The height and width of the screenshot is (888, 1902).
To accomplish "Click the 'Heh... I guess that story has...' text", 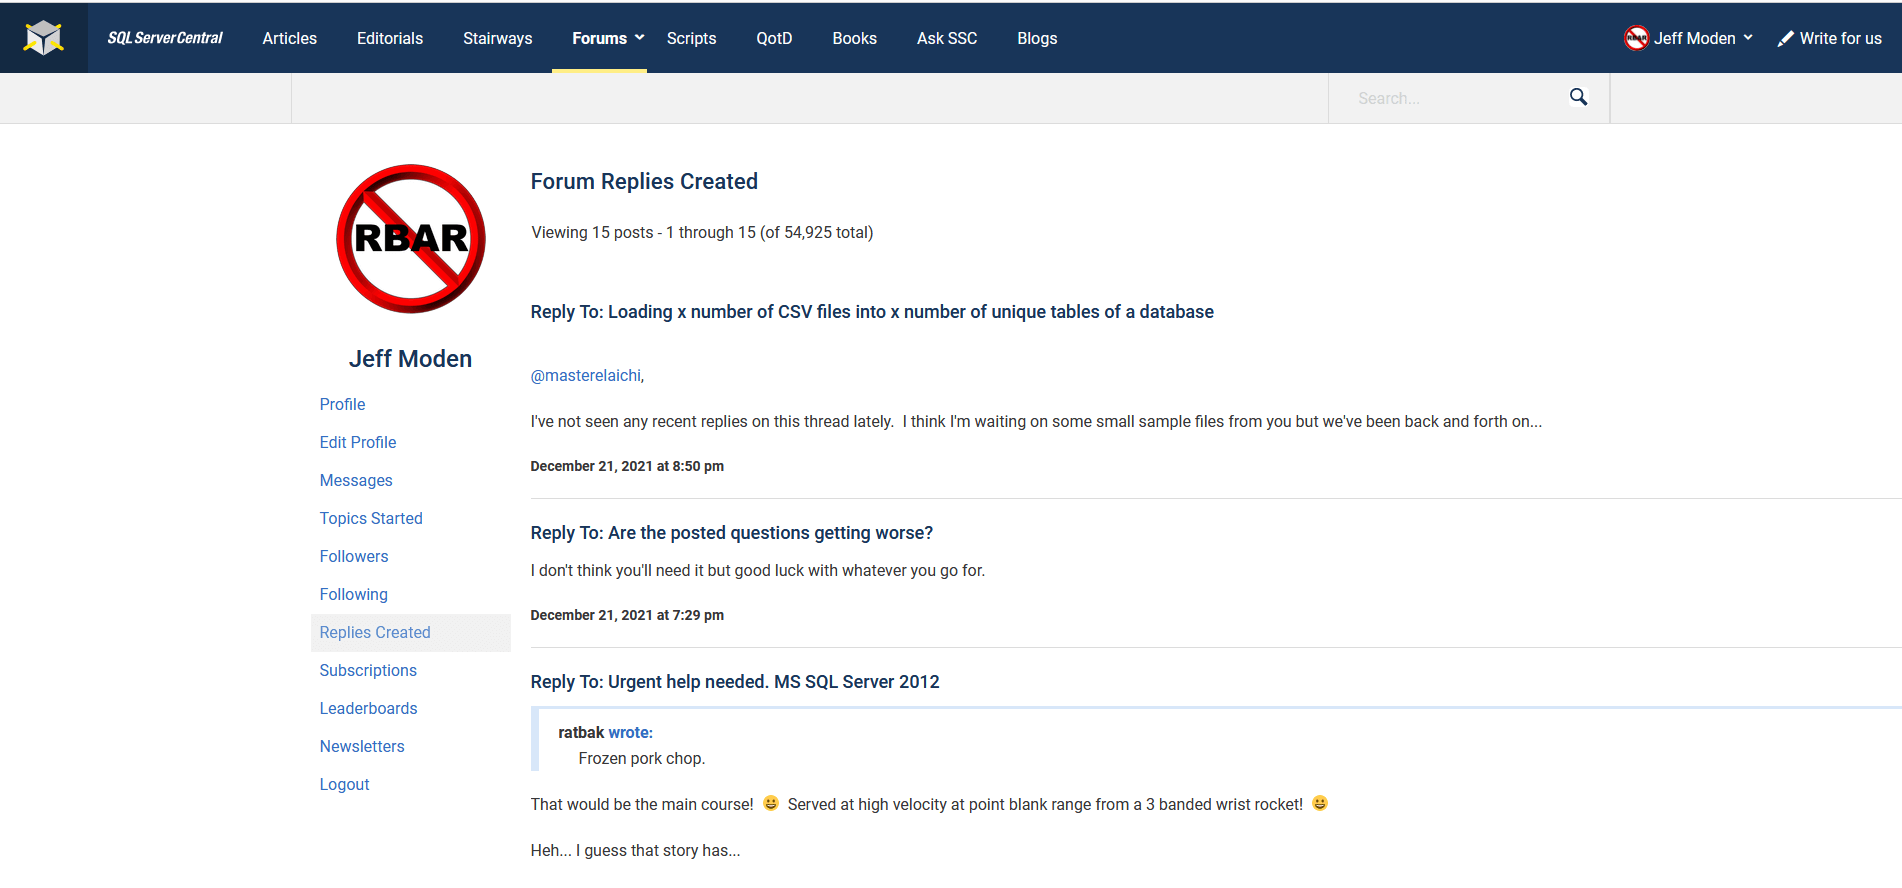I will point(636,850).
